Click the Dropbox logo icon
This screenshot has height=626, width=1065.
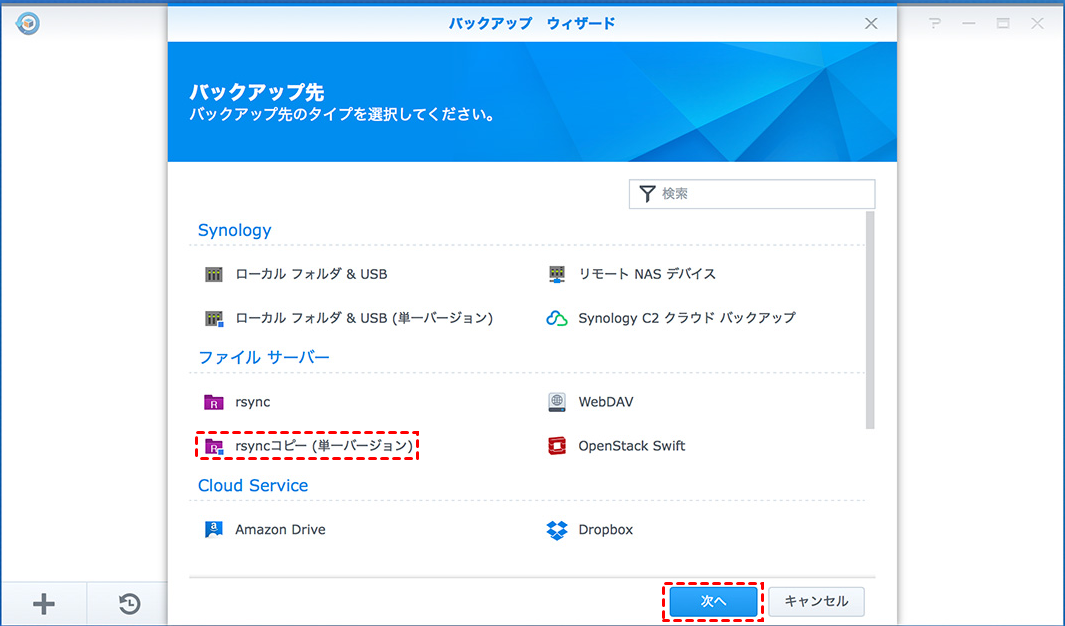557,530
